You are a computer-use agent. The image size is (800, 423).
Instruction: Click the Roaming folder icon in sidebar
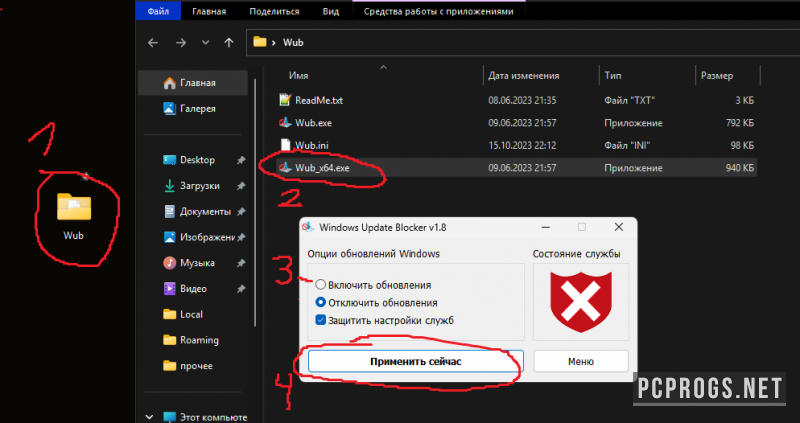click(169, 340)
